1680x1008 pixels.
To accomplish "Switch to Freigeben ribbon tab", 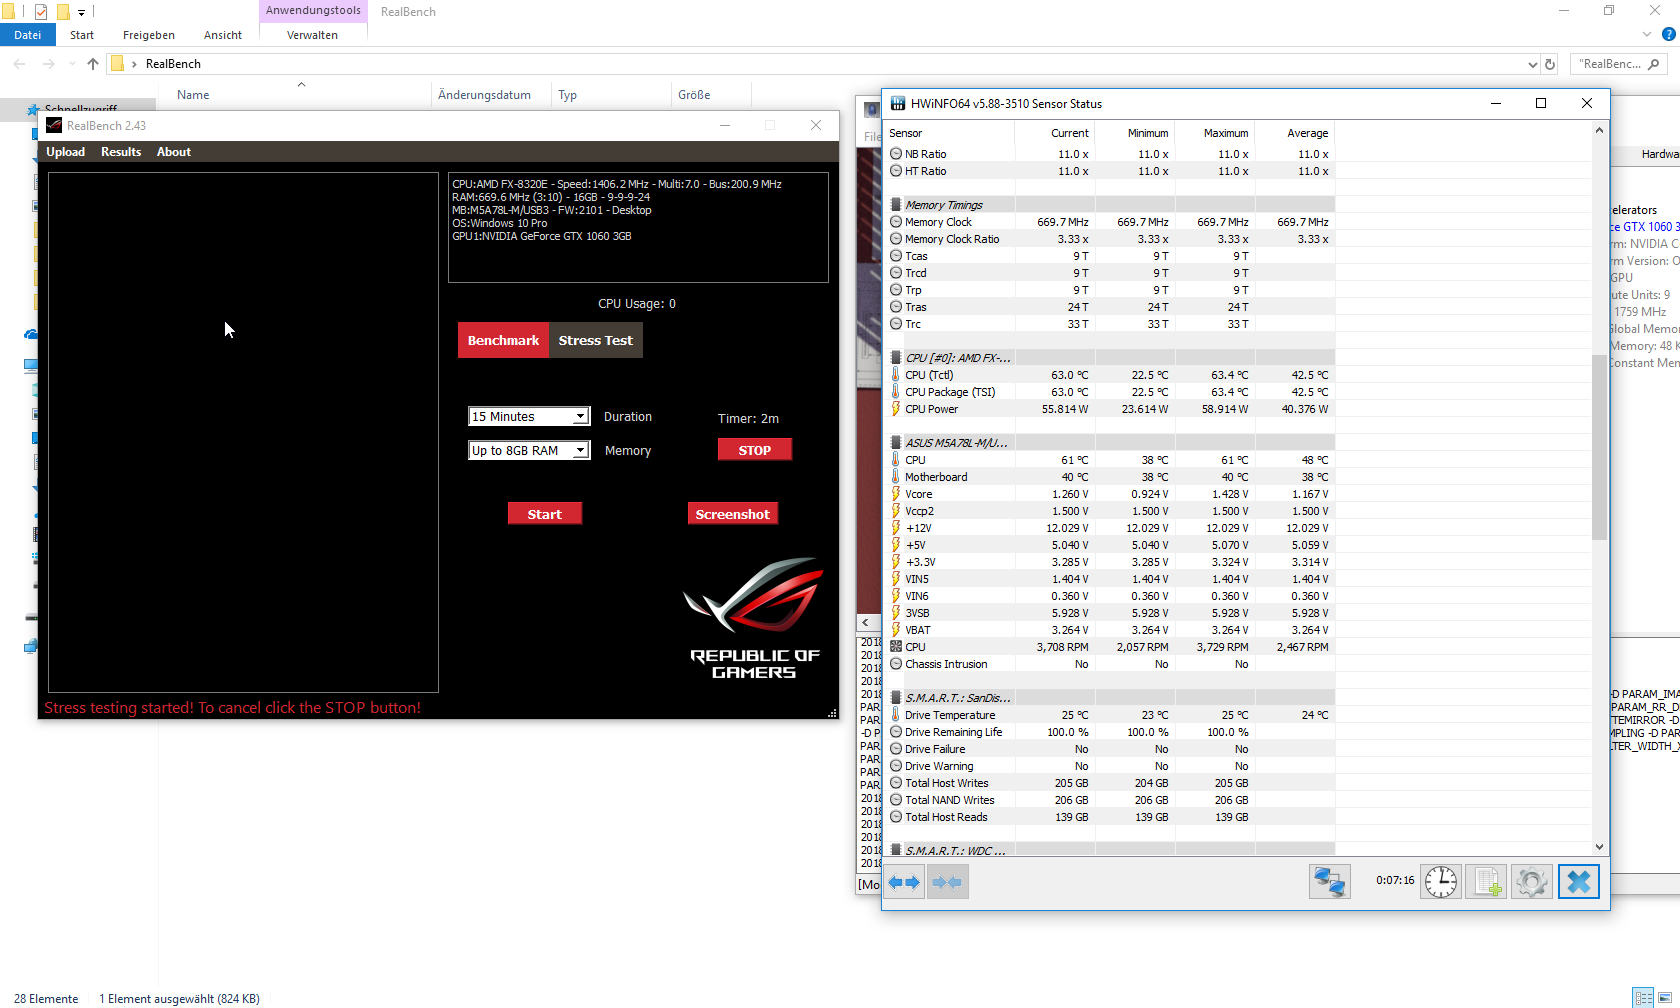I will pos(149,35).
